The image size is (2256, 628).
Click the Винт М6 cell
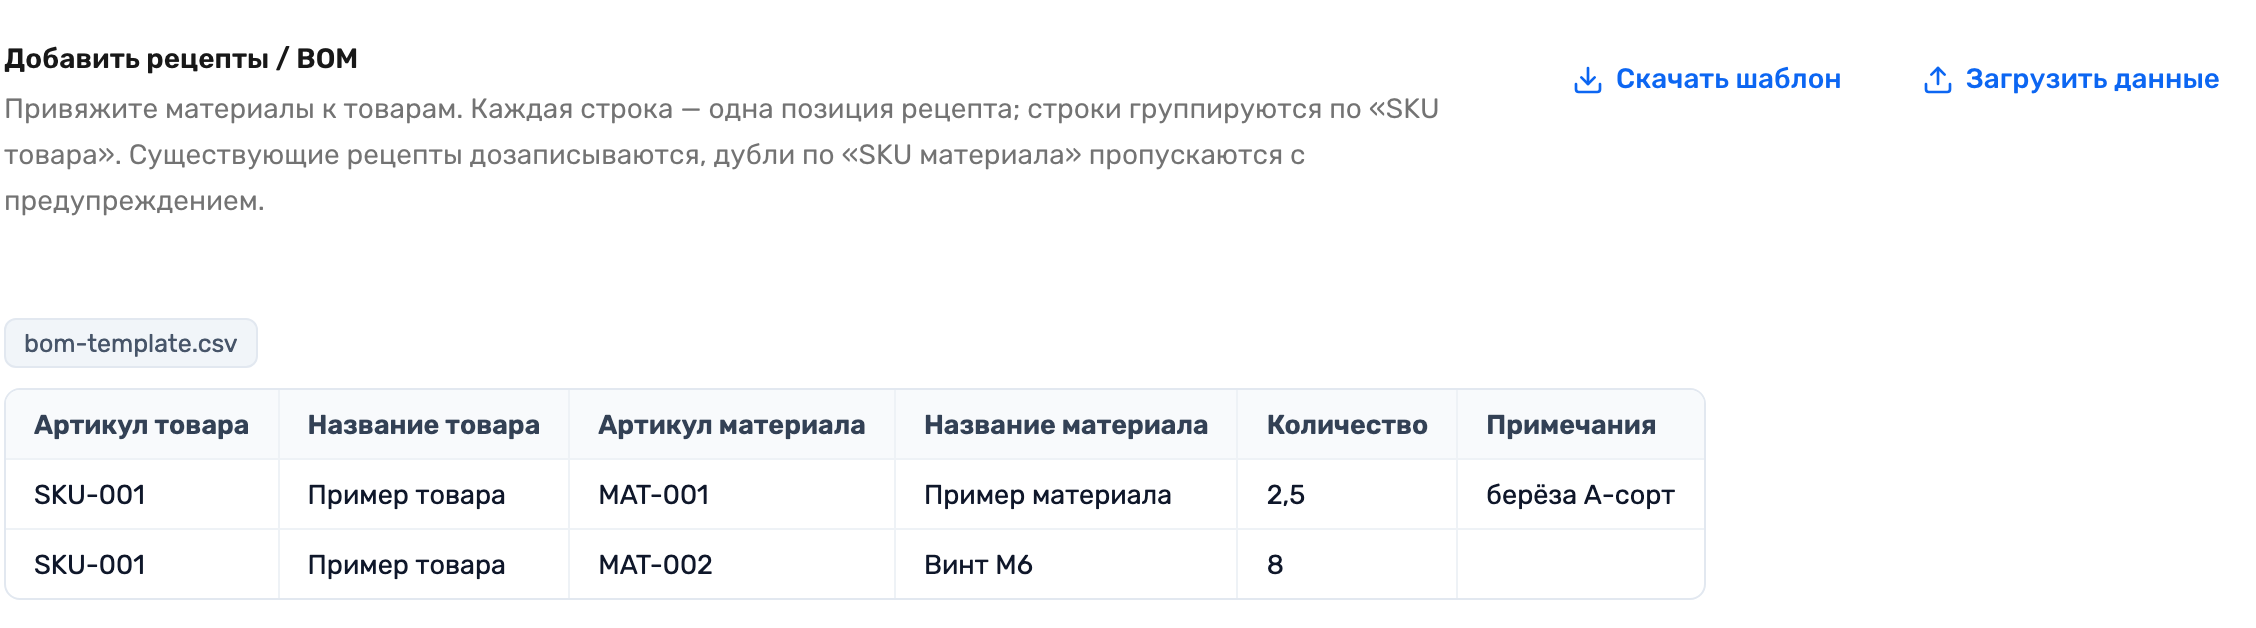point(1066,565)
